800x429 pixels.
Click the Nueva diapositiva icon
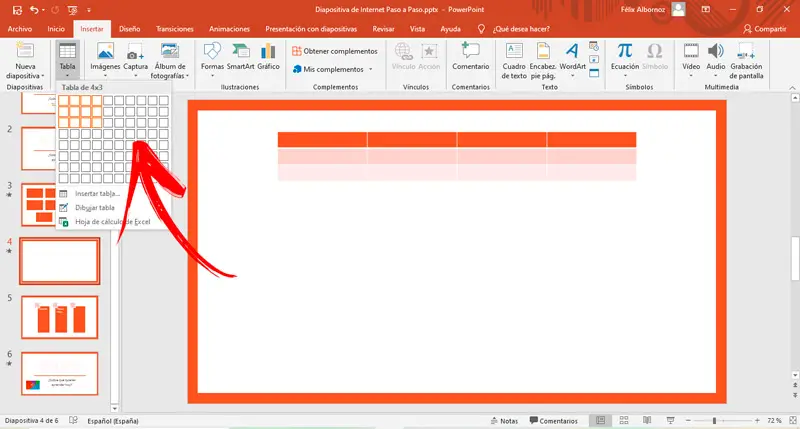[x=25, y=51]
